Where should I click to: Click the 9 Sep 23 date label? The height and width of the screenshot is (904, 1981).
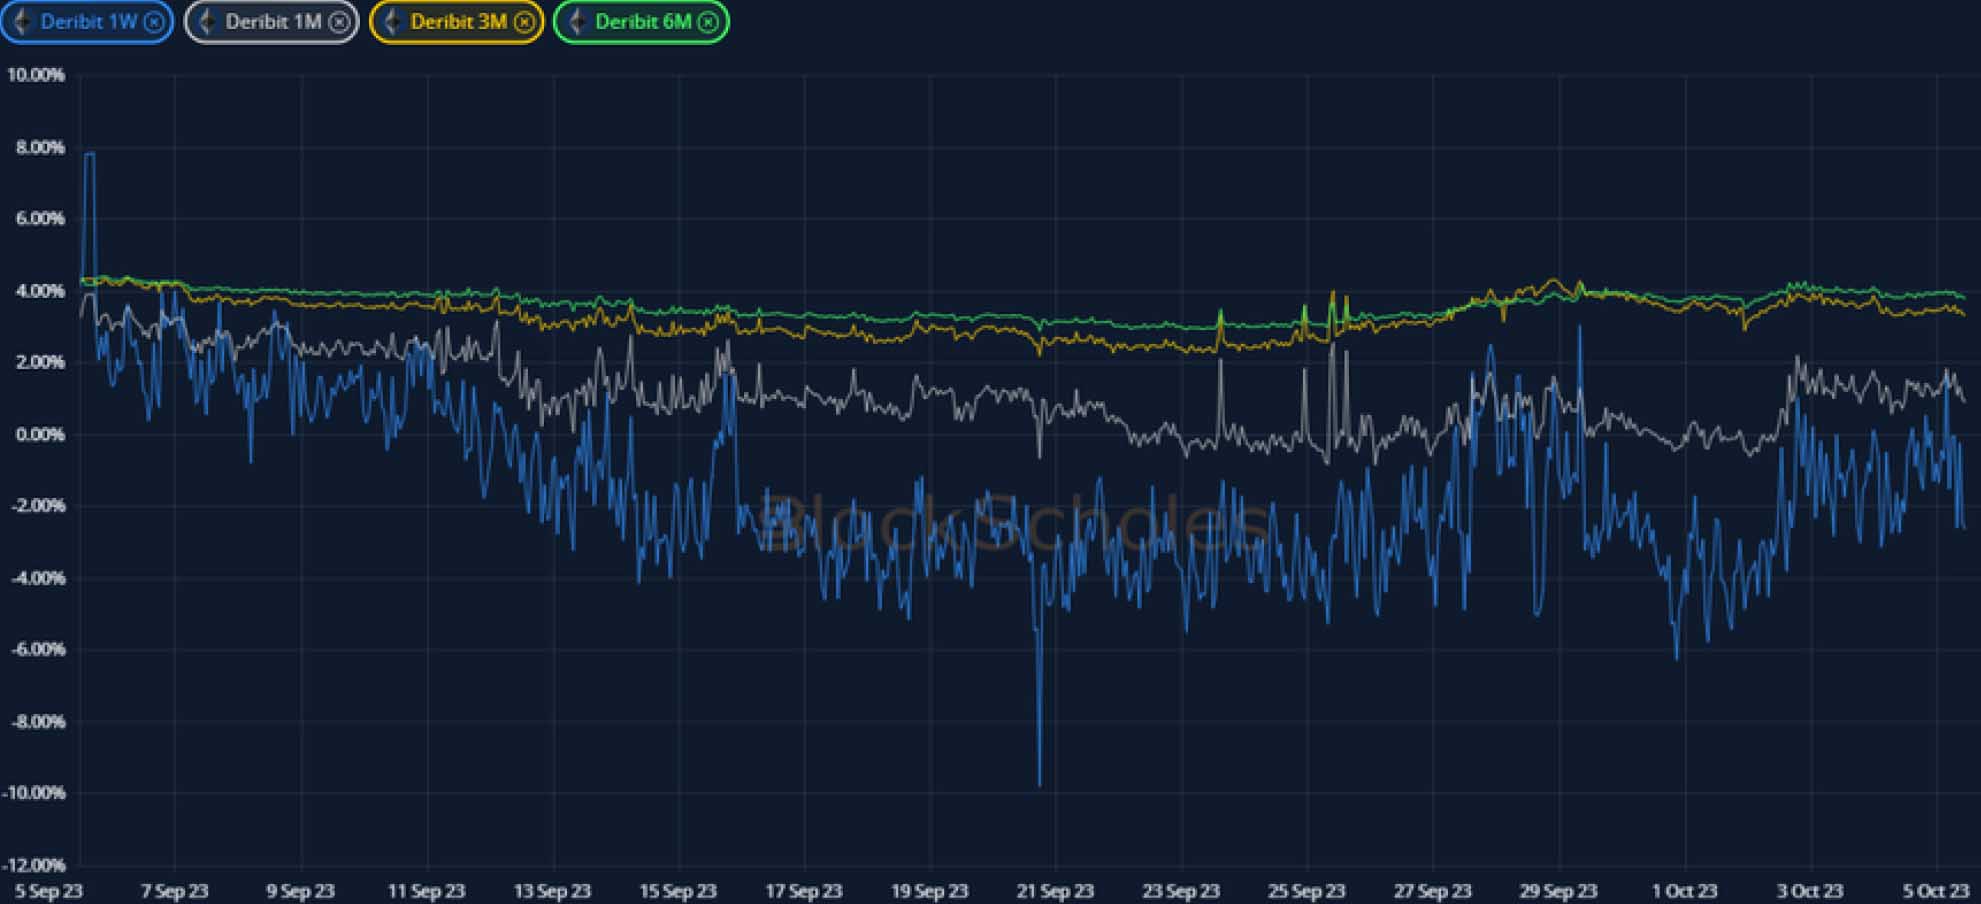[x=301, y=891]
